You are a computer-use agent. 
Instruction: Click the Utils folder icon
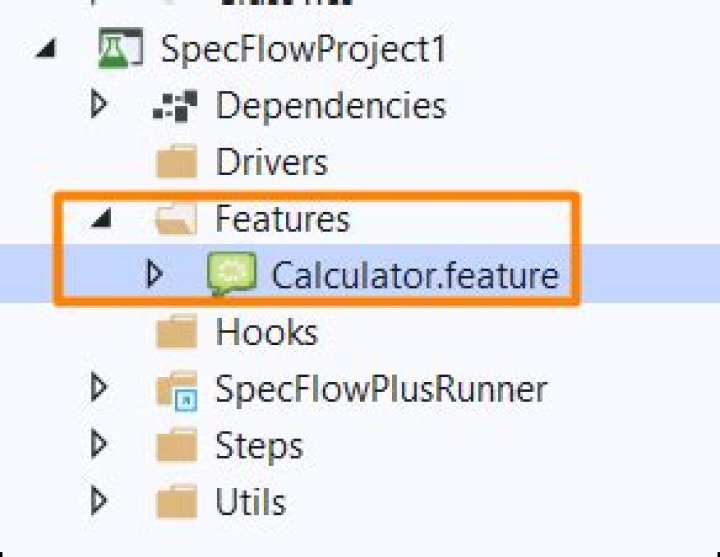coord(176,501)
